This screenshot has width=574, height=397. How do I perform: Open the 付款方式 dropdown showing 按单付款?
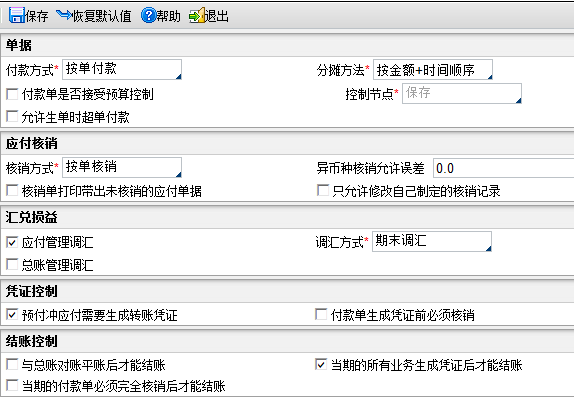(122, 69)
